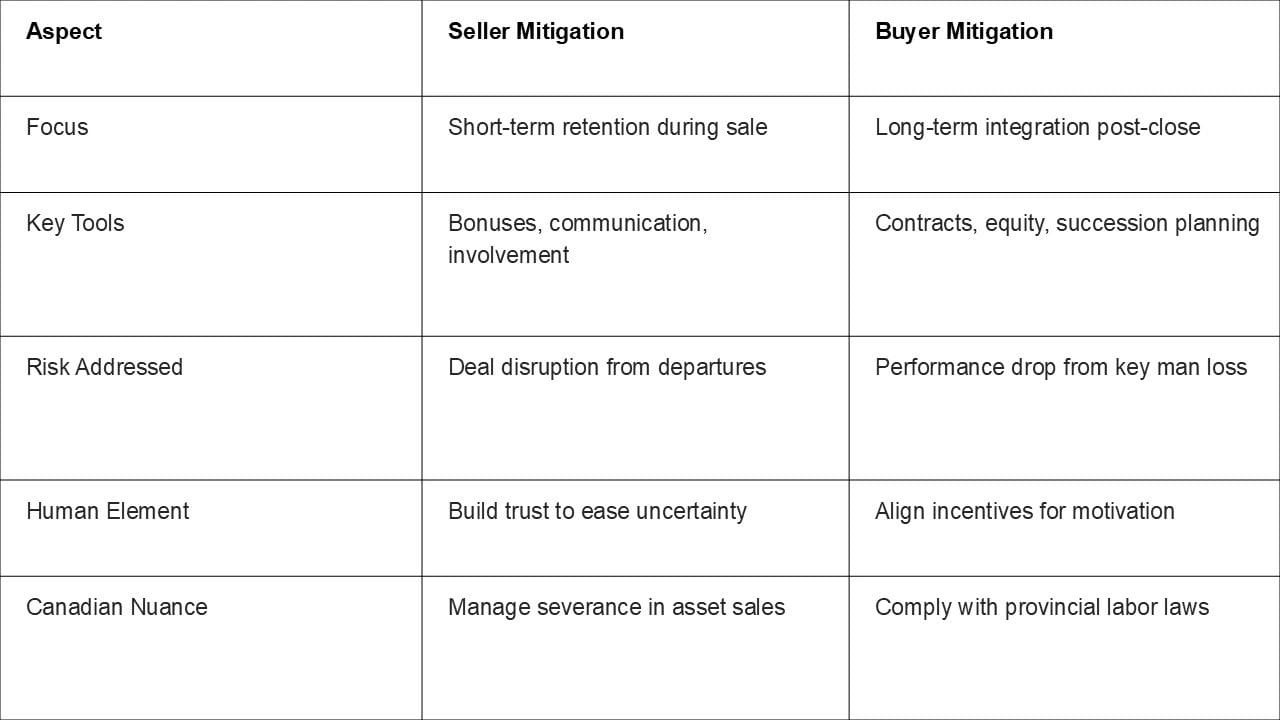Select the Key Tools row label
The width and height of the screenshot is (1280, 720).
(x=75, y=223)
